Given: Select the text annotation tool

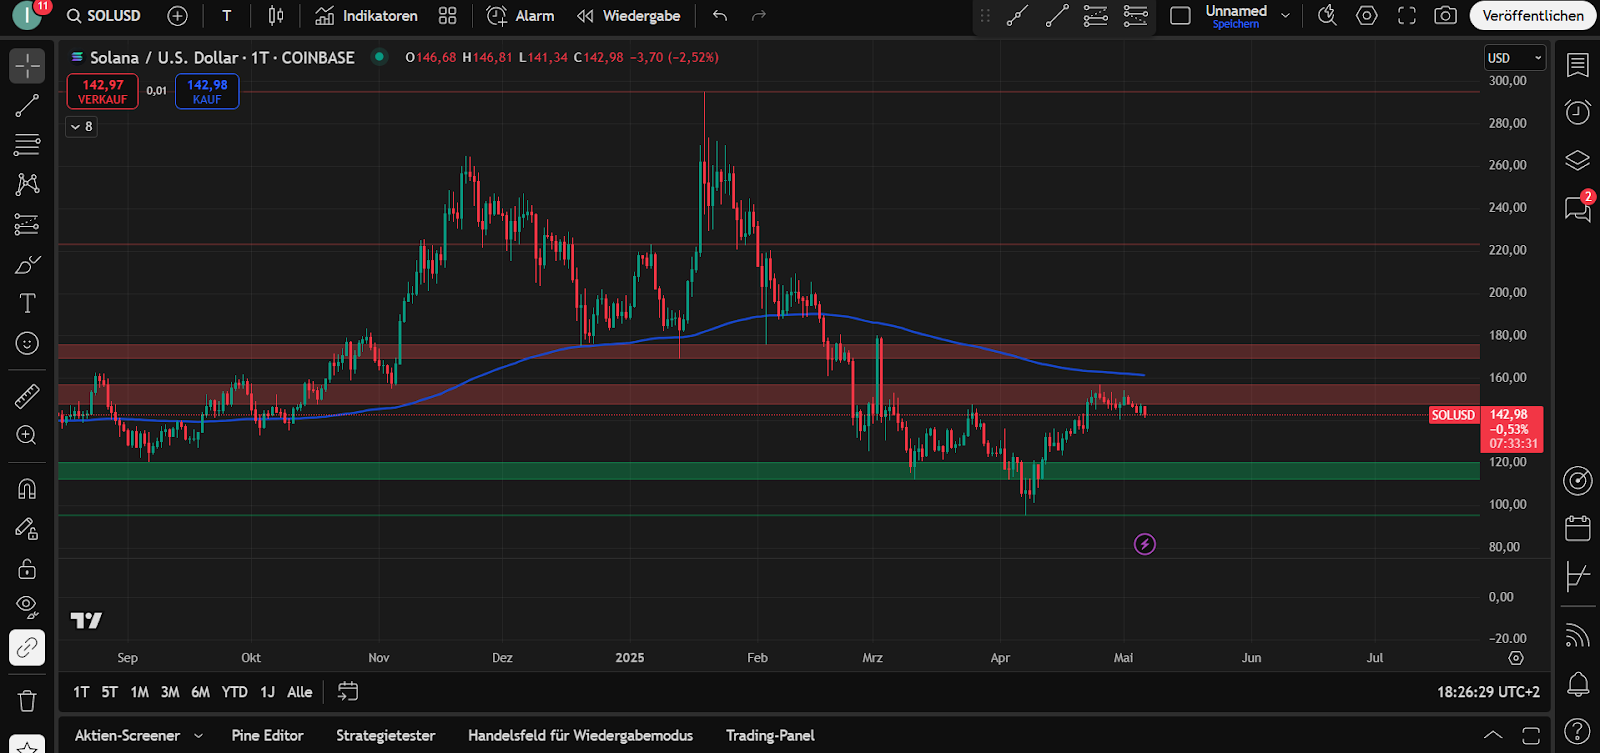Looking at the screenshot, I should click(27, 304).
